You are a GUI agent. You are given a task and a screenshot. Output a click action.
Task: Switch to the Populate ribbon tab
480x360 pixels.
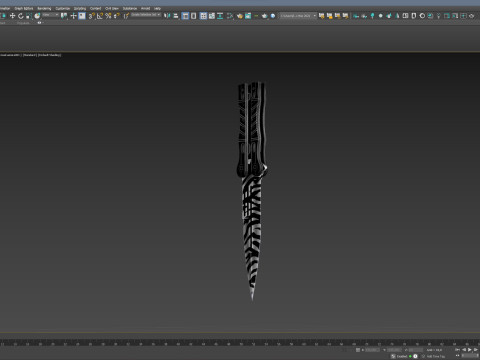tap(23, 23)
